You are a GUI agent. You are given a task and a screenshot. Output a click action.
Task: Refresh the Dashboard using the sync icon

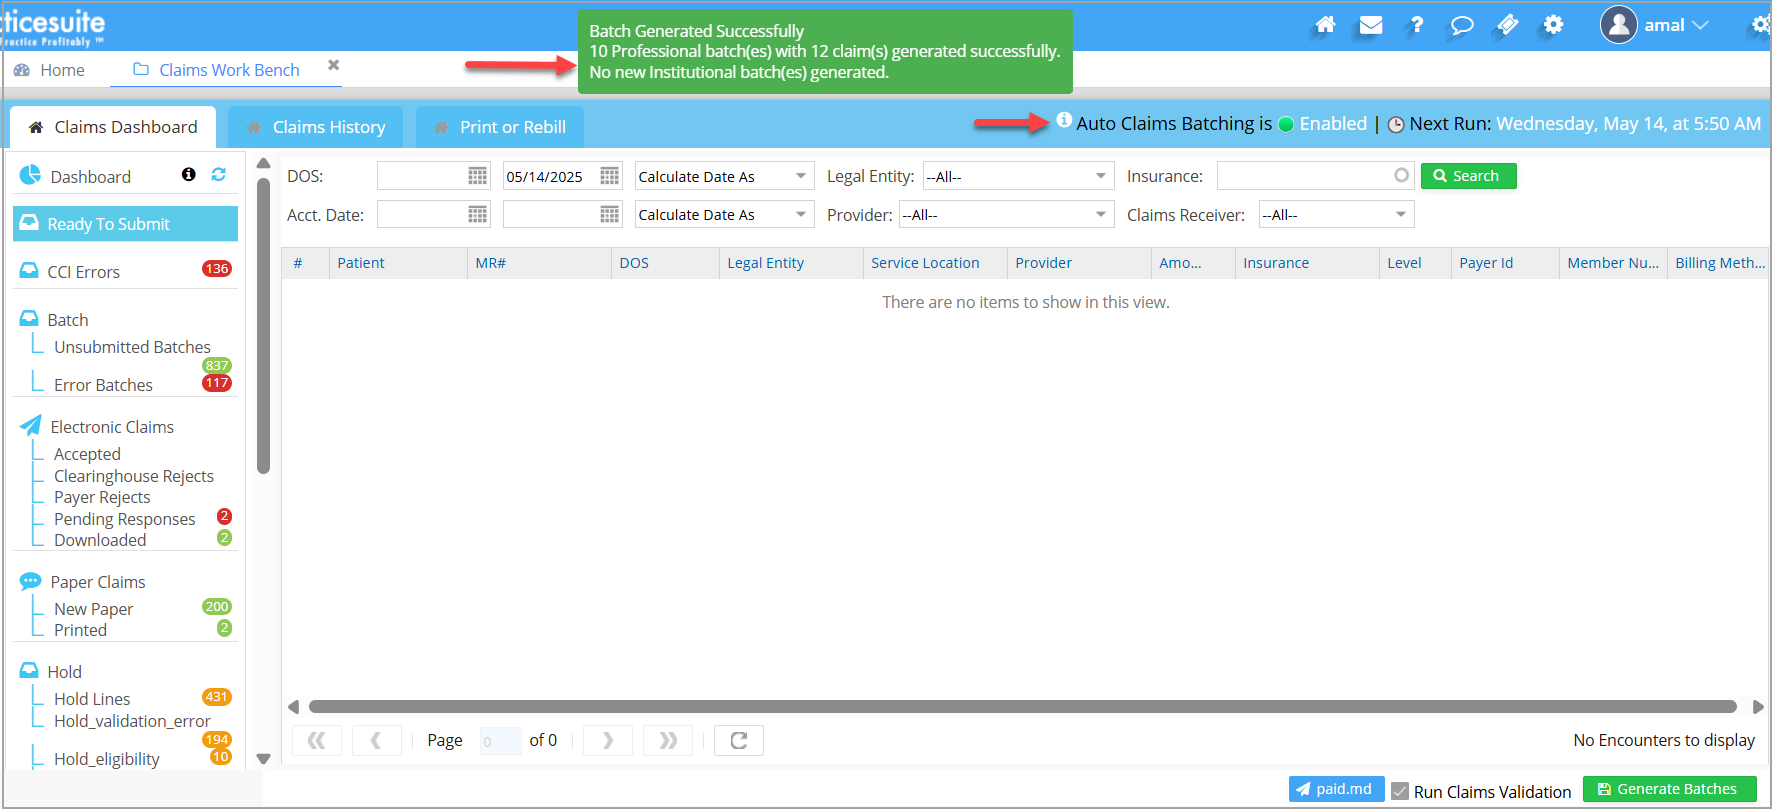point(218,175)
